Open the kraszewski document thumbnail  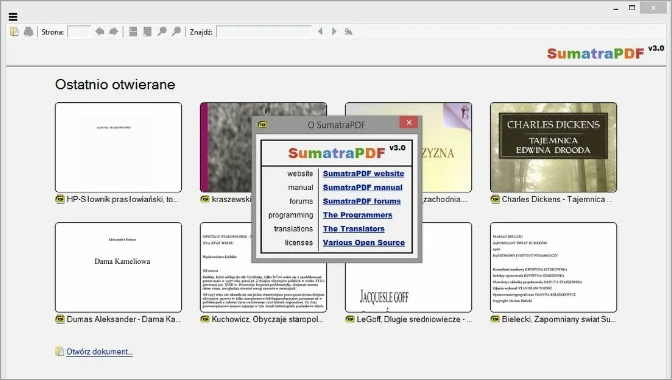(226, 147)
